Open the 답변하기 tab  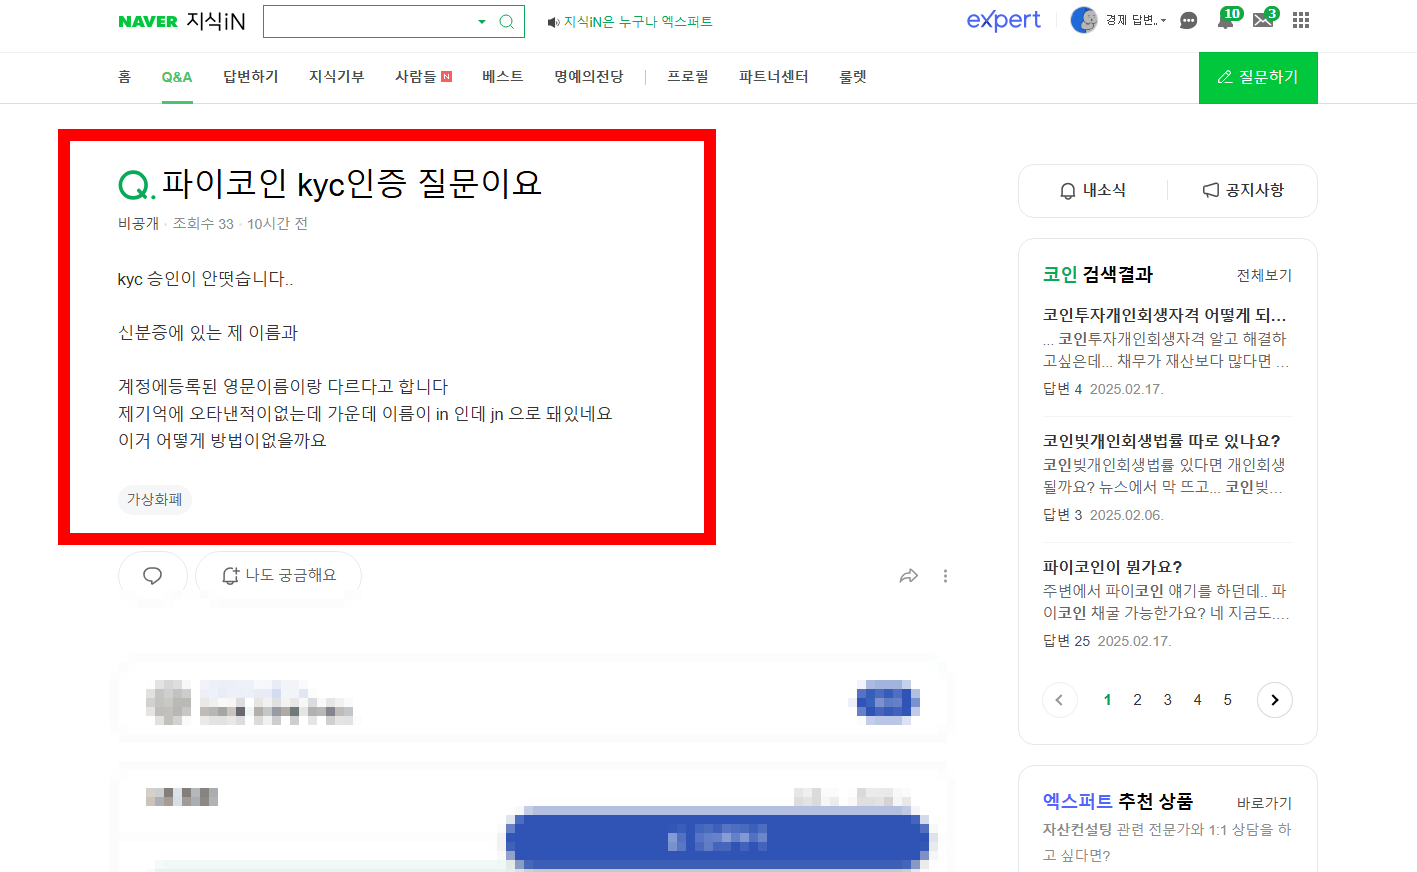251,77
